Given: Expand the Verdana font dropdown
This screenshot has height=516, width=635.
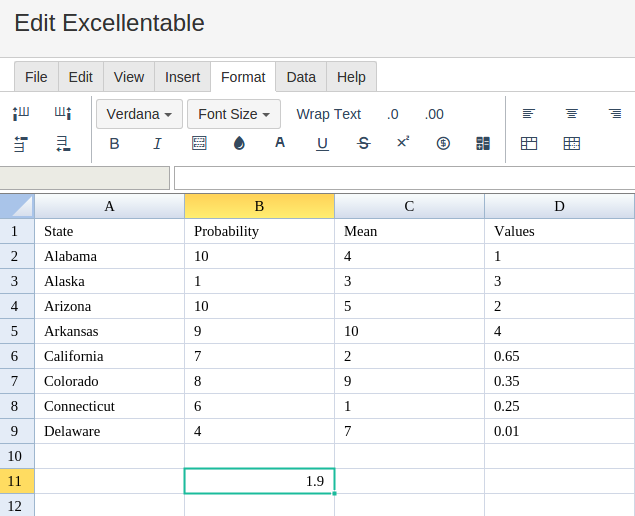Looking at the screenshot, I should (139, 114).
